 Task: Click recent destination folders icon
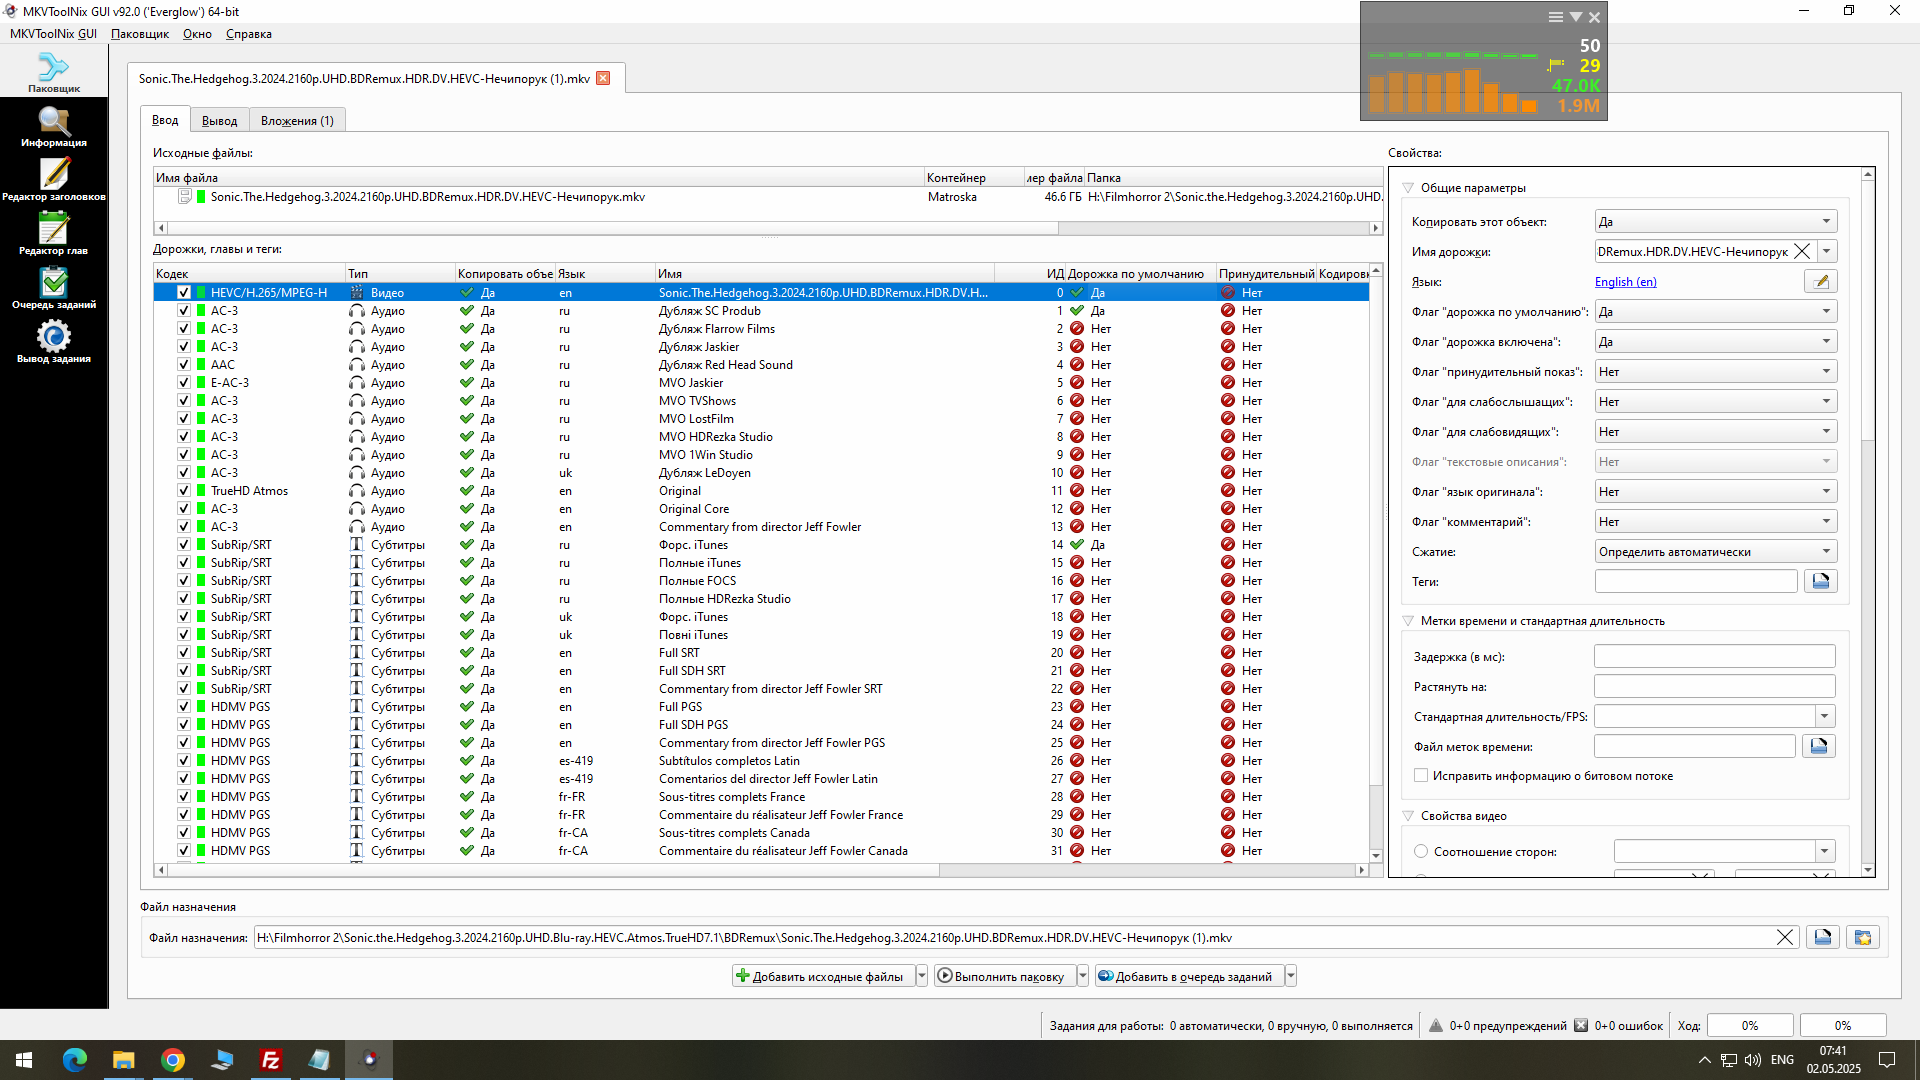click(1863, 938)
